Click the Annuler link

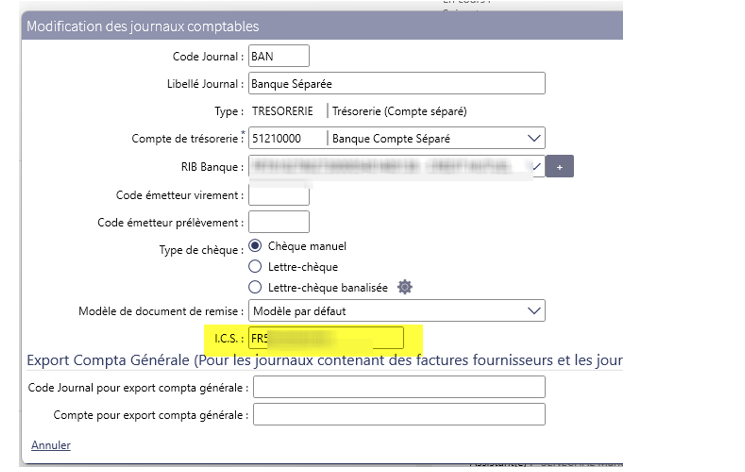point(51,445)
